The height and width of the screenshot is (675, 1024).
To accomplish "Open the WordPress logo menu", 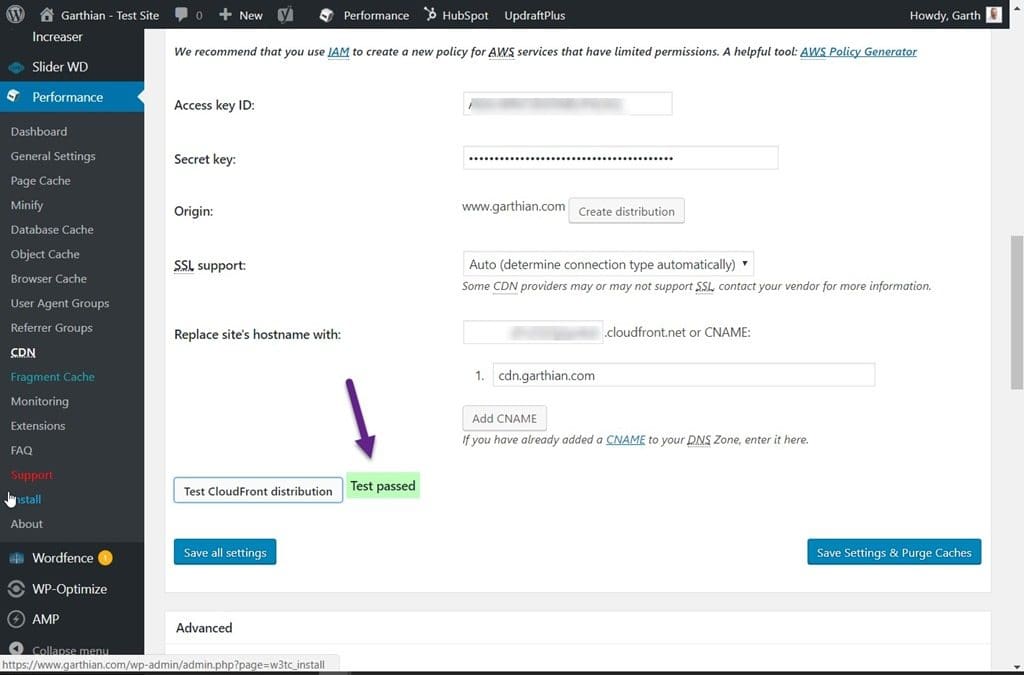I will [x=15, y=14].
